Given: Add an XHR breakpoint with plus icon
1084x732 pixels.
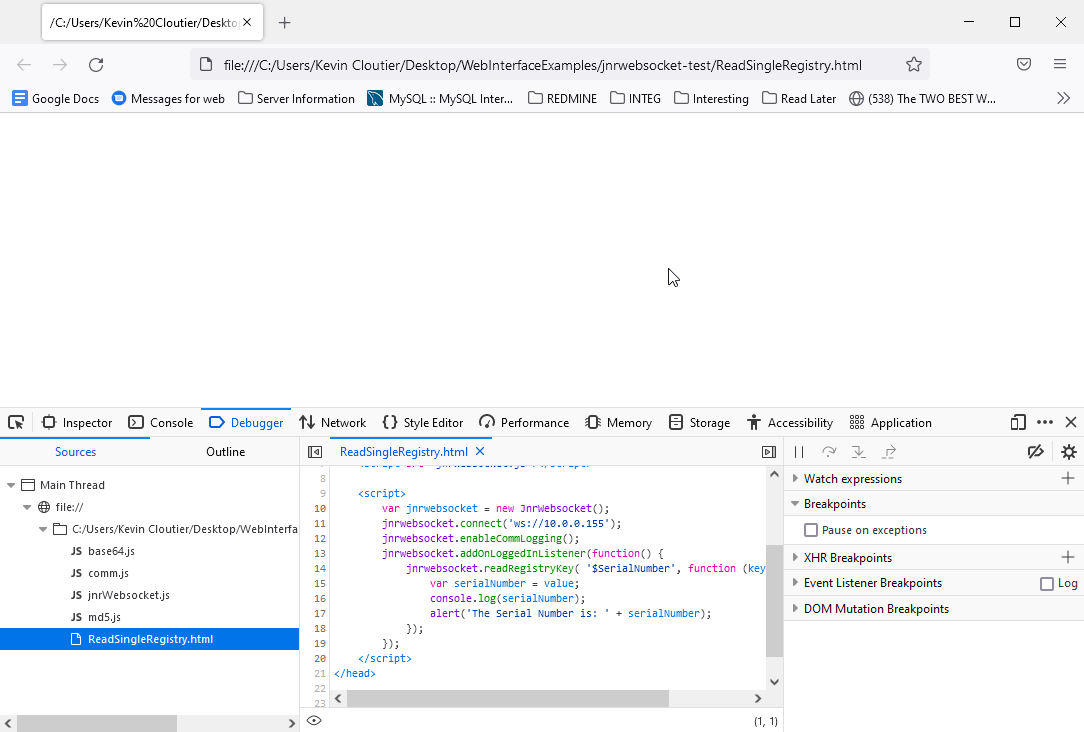Looking at the screenshot, I should click(1068, 557).
